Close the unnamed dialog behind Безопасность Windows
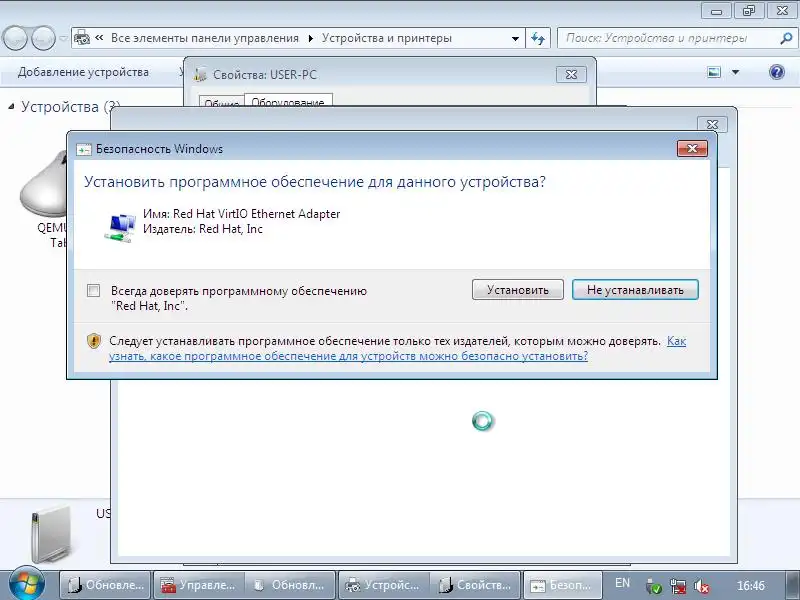The height and width of the screenshot is (600, 800). [x=712, y=124]
